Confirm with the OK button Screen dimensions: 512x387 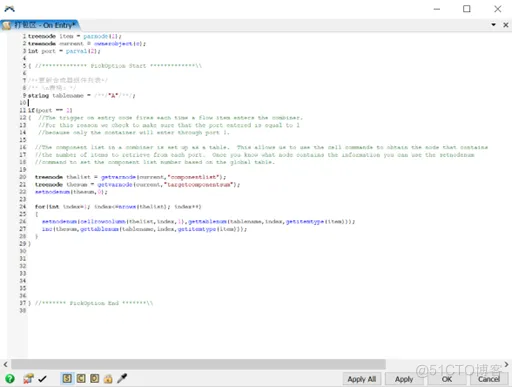point(447,379)
